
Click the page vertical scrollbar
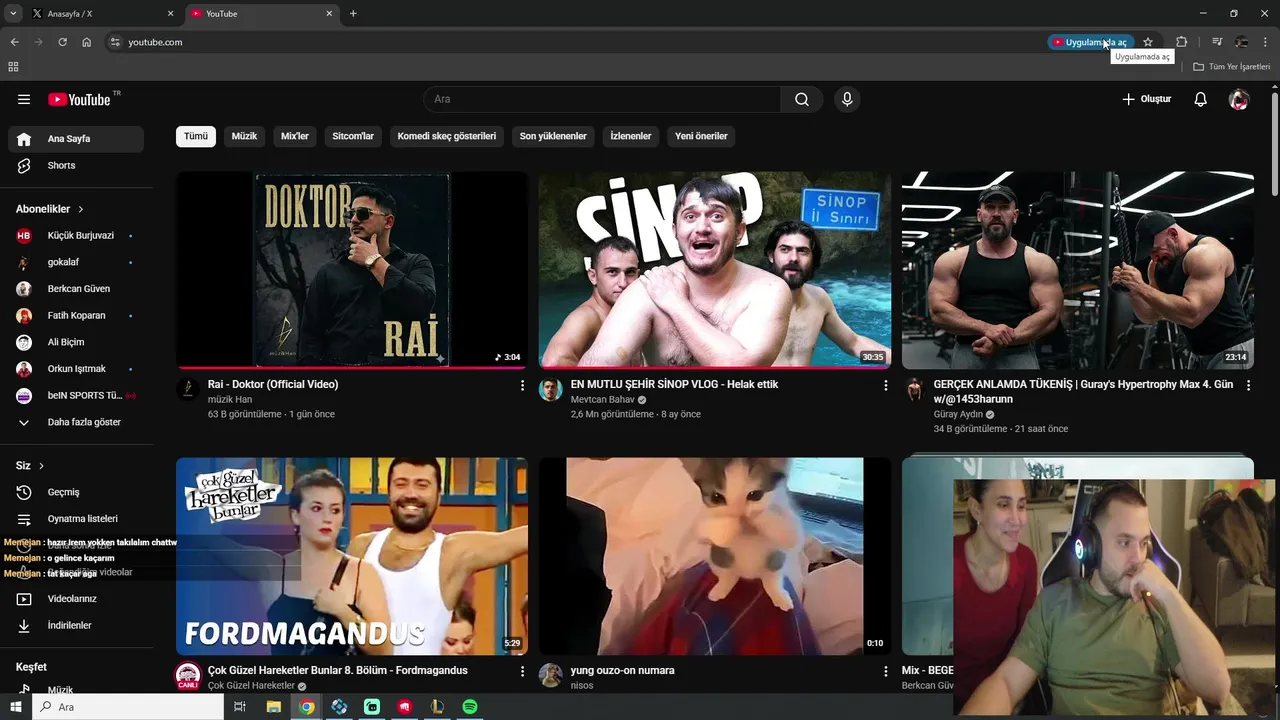1274,145
